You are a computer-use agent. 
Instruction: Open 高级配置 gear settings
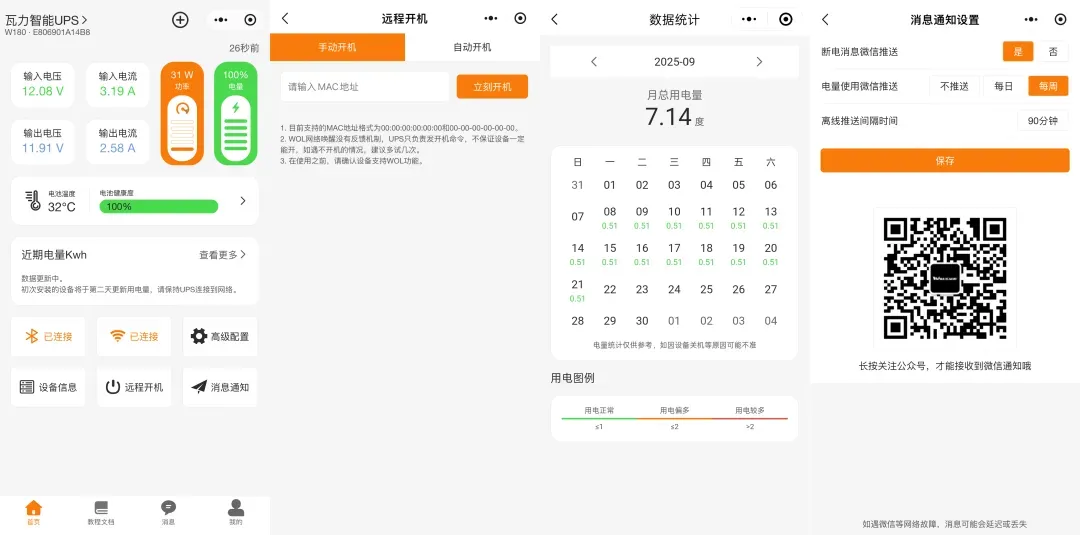point(220,337)
